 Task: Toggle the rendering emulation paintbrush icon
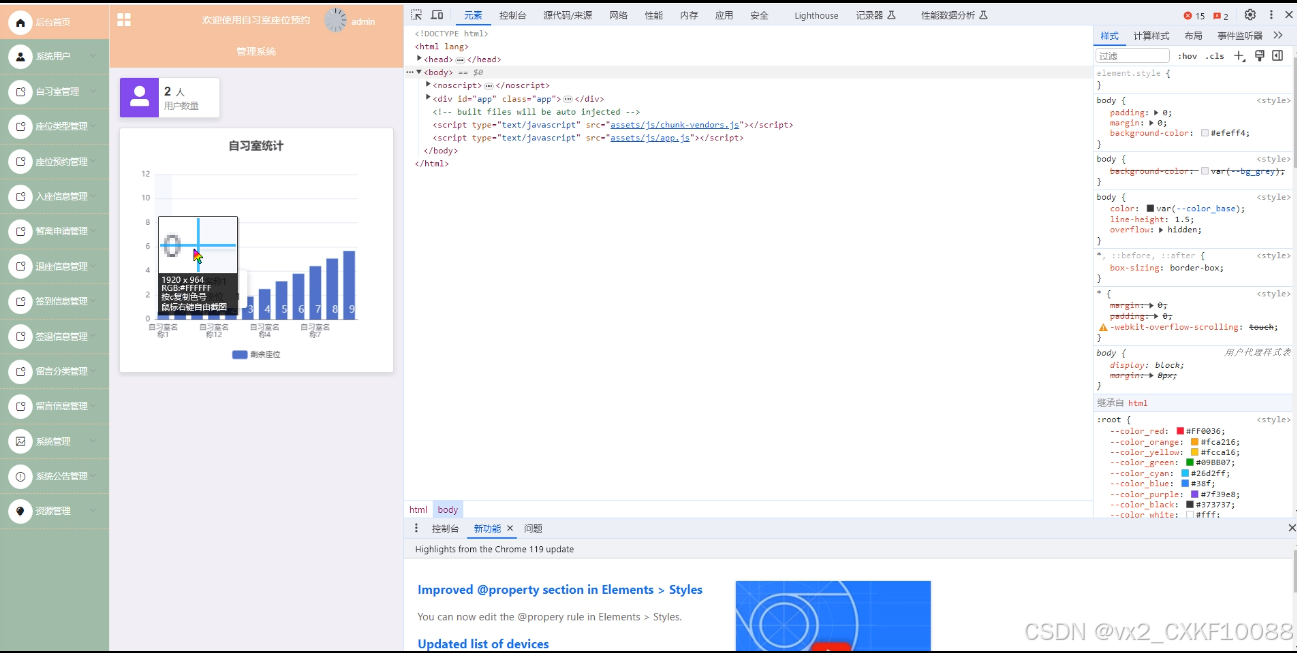coord(1260,56)
